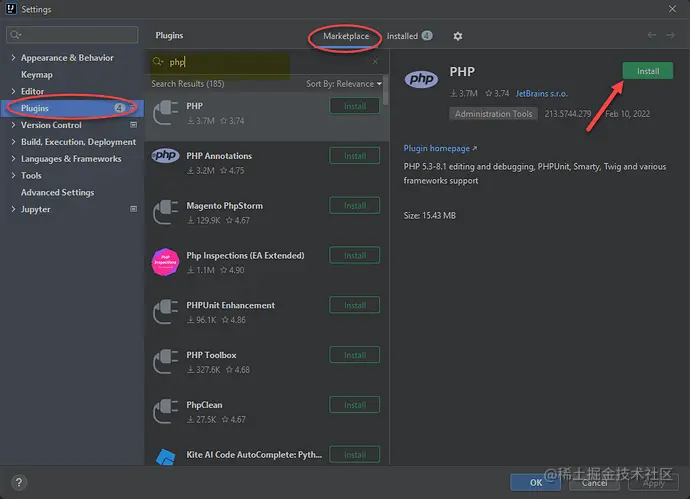
Task: Install Kite AI Code AutoComplete plugin
Action: [x=354, y=454]
